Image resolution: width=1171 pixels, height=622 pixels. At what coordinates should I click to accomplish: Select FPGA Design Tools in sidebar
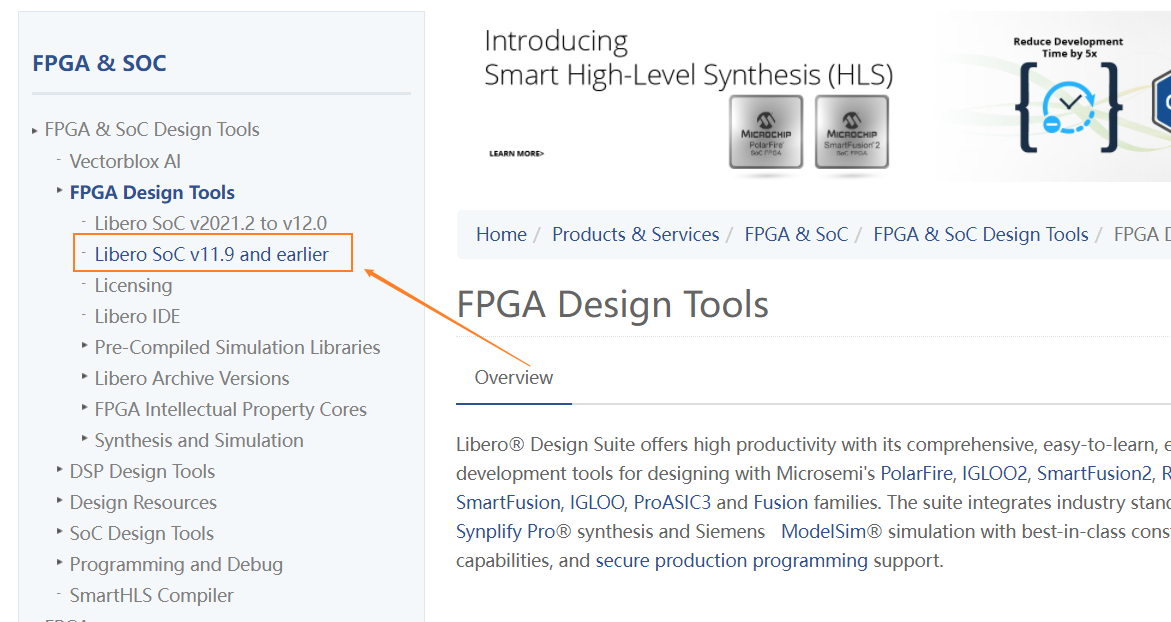coord(152,193)
